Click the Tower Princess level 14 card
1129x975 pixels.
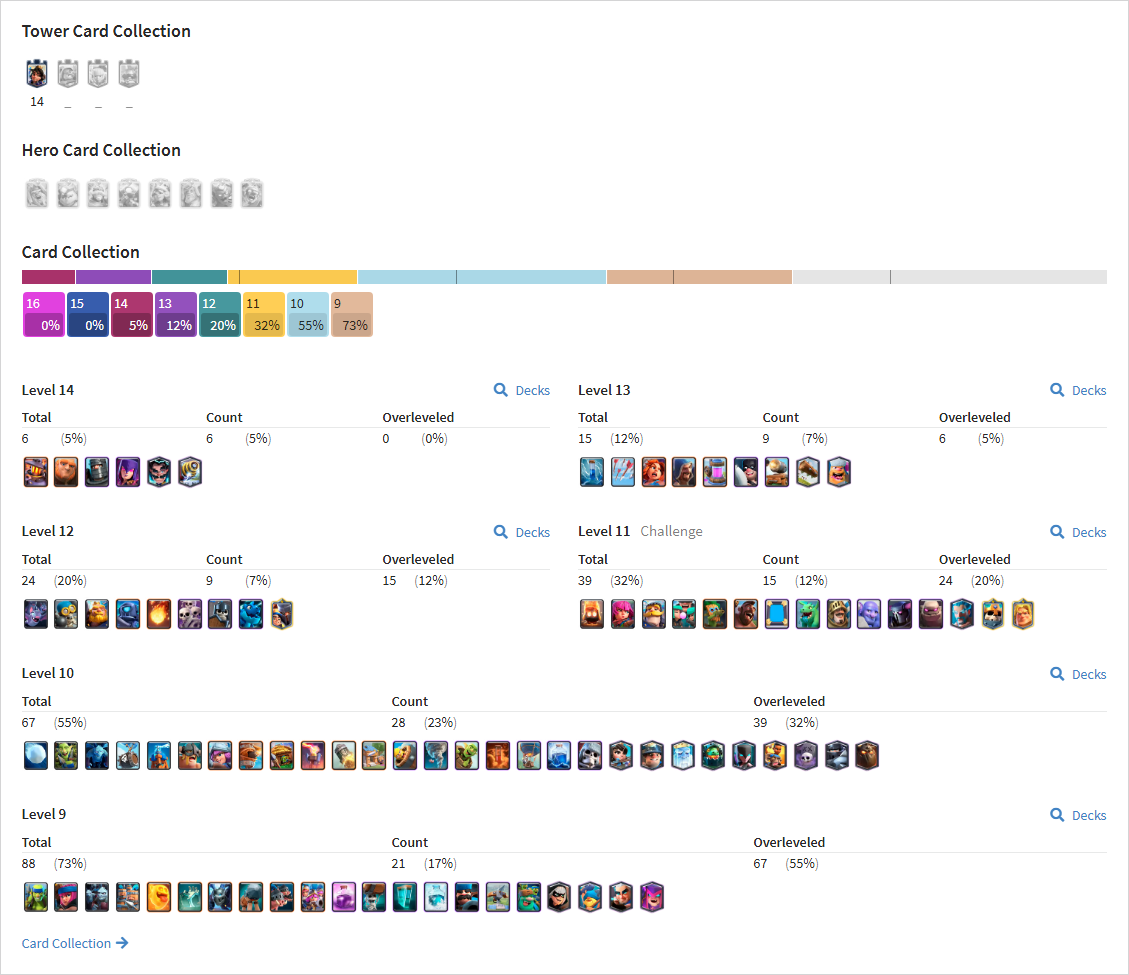(37, 74)
